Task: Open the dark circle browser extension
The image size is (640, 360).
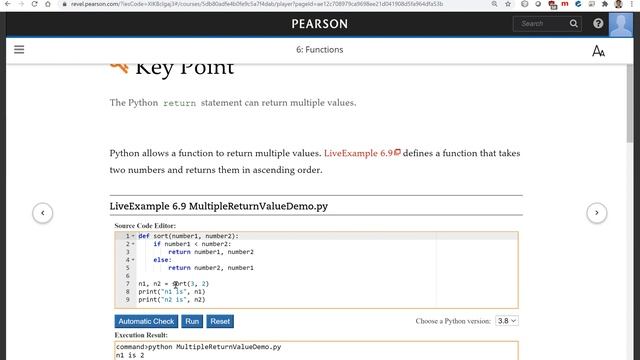Action: tap(538, 4)
